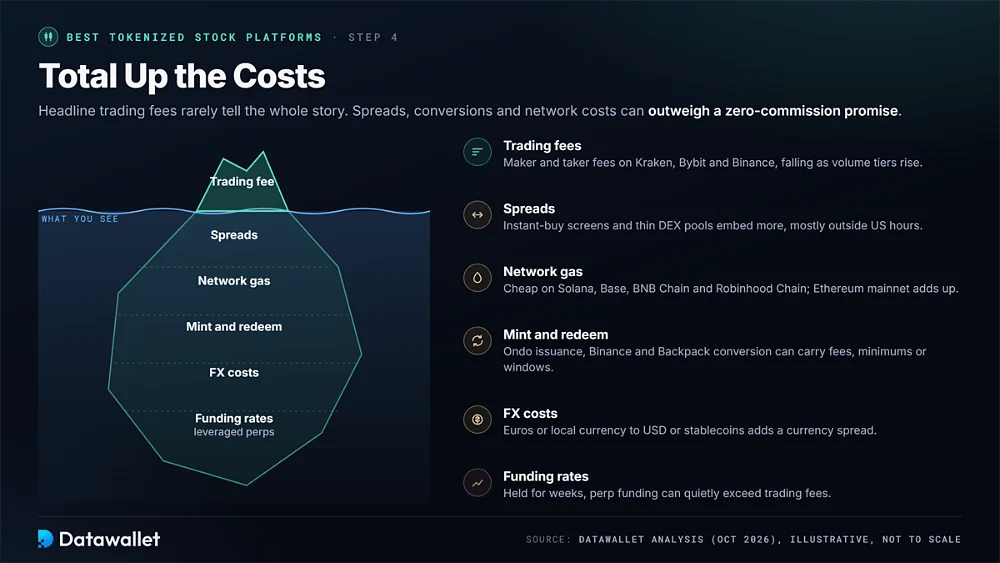Click the 'Euros or local currency to USD' description
1000x563 pixels.
point(690,430)
